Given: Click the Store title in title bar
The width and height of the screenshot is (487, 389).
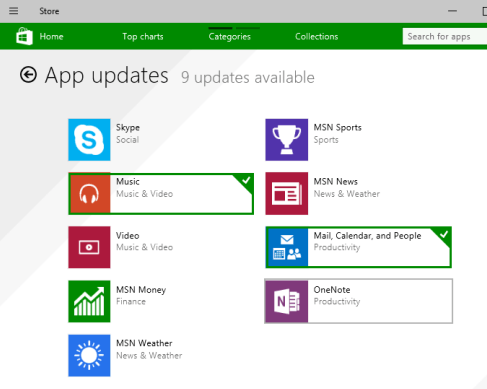Looking at the screenshot, I should [49, 11].
